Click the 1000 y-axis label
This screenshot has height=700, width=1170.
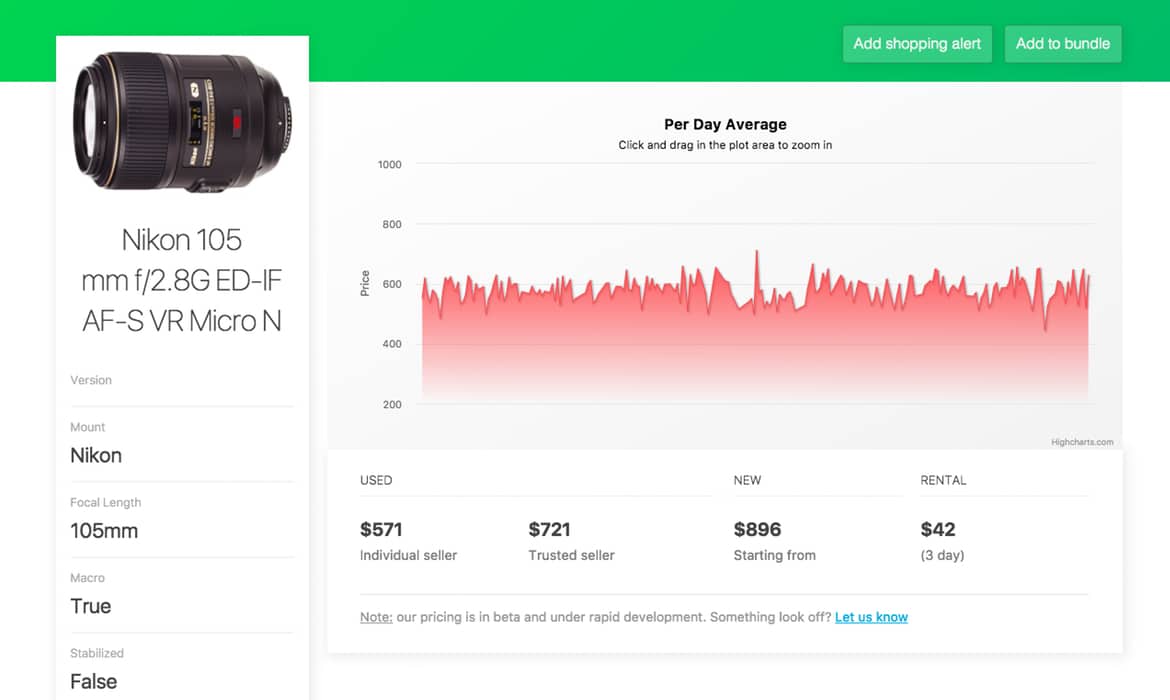(390, 165)
